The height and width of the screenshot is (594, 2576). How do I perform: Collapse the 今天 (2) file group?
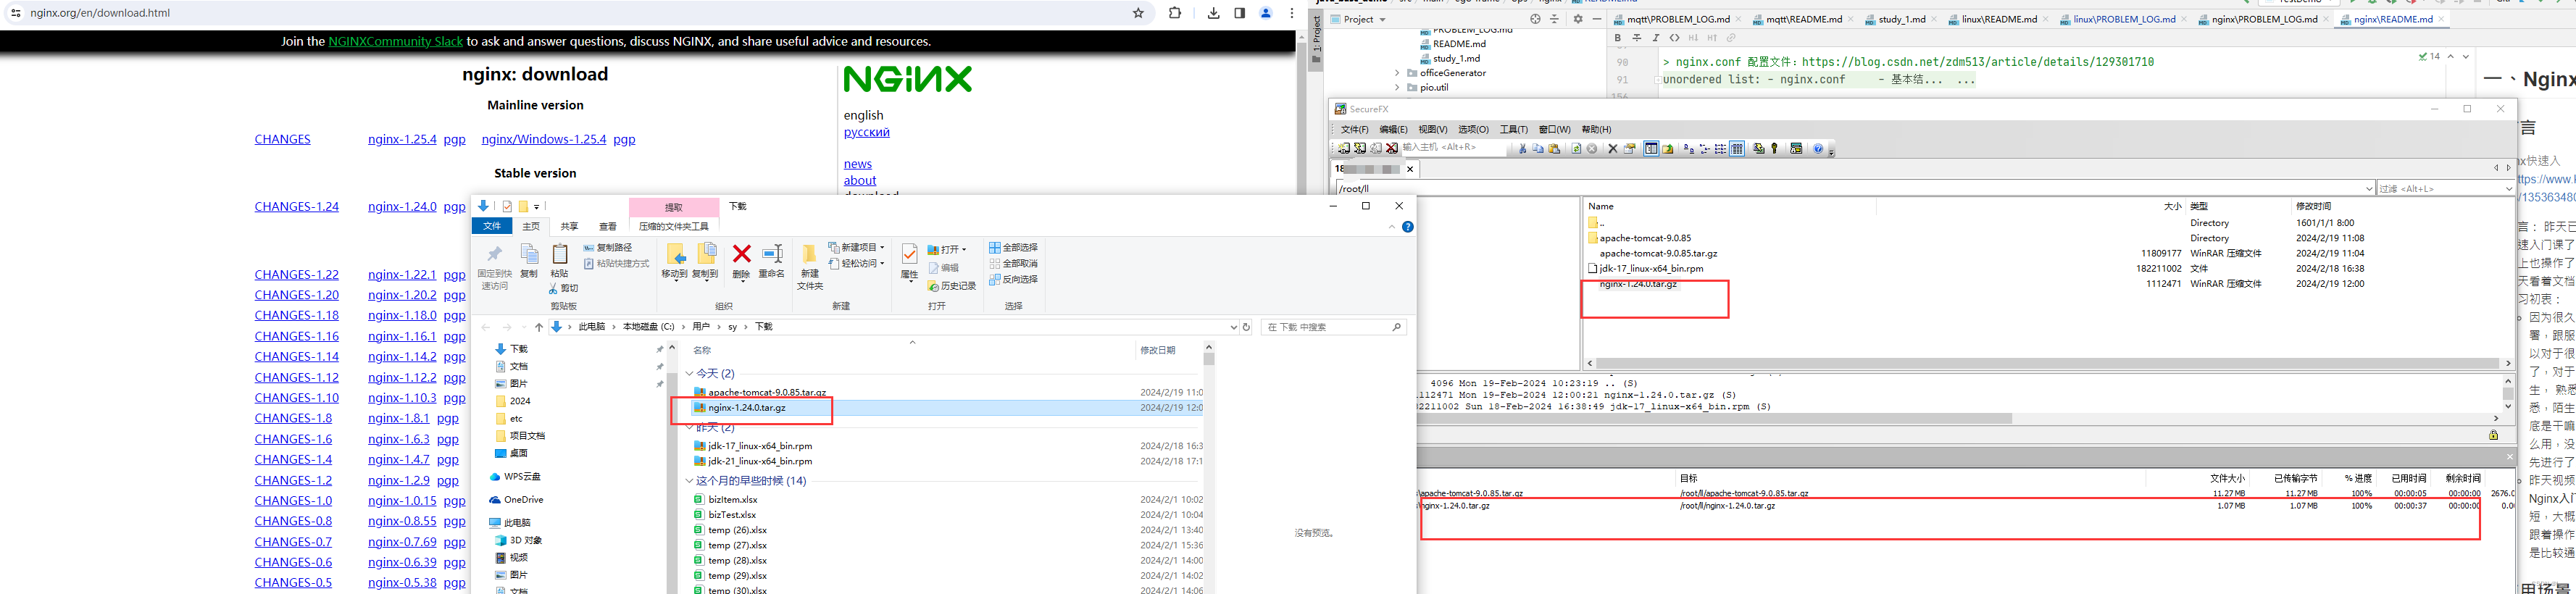point(689,373)
